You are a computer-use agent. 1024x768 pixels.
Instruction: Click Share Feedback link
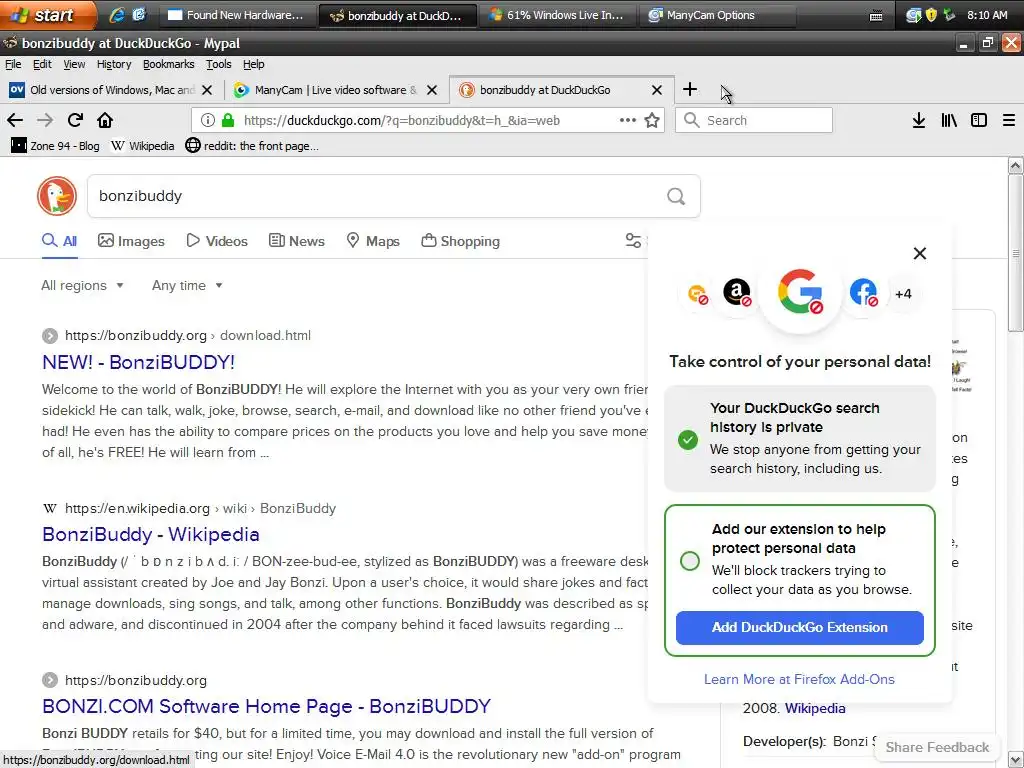point(937,747)
